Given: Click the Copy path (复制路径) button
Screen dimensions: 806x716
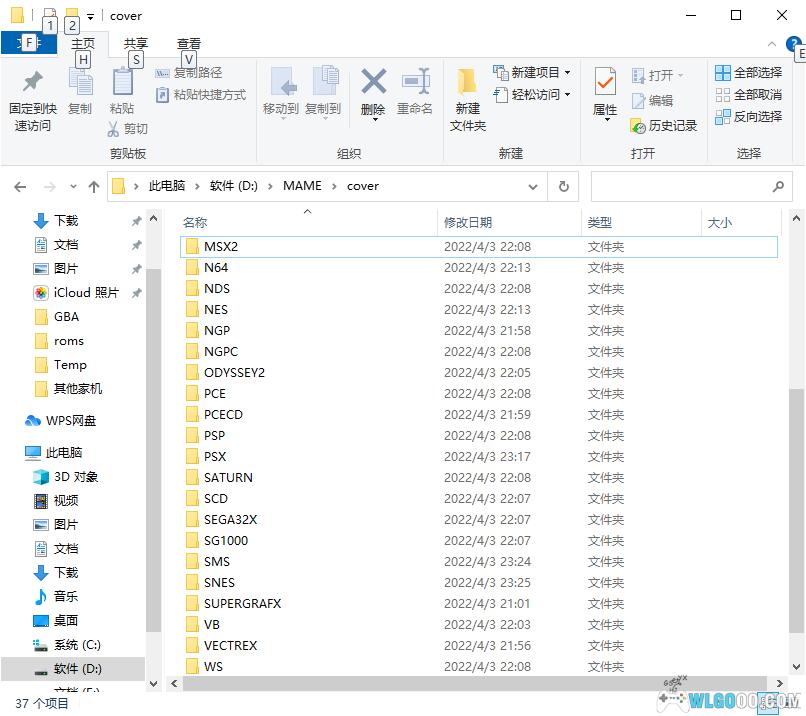Looking at the screenshot, I should [x=190, y=73].
